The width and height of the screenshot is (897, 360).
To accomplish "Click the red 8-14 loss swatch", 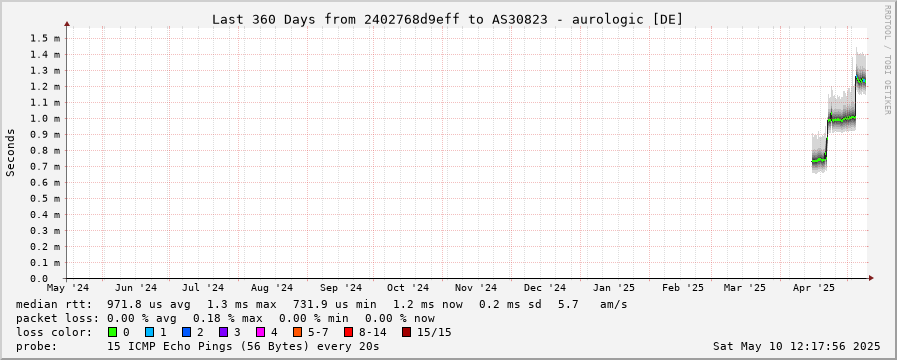I will pyautogui.click(x=348, y=332).
